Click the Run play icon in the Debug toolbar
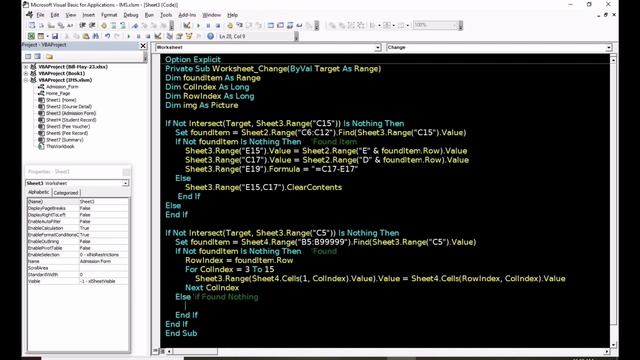The width and height of the screenshot is (640, 360). 199,25
